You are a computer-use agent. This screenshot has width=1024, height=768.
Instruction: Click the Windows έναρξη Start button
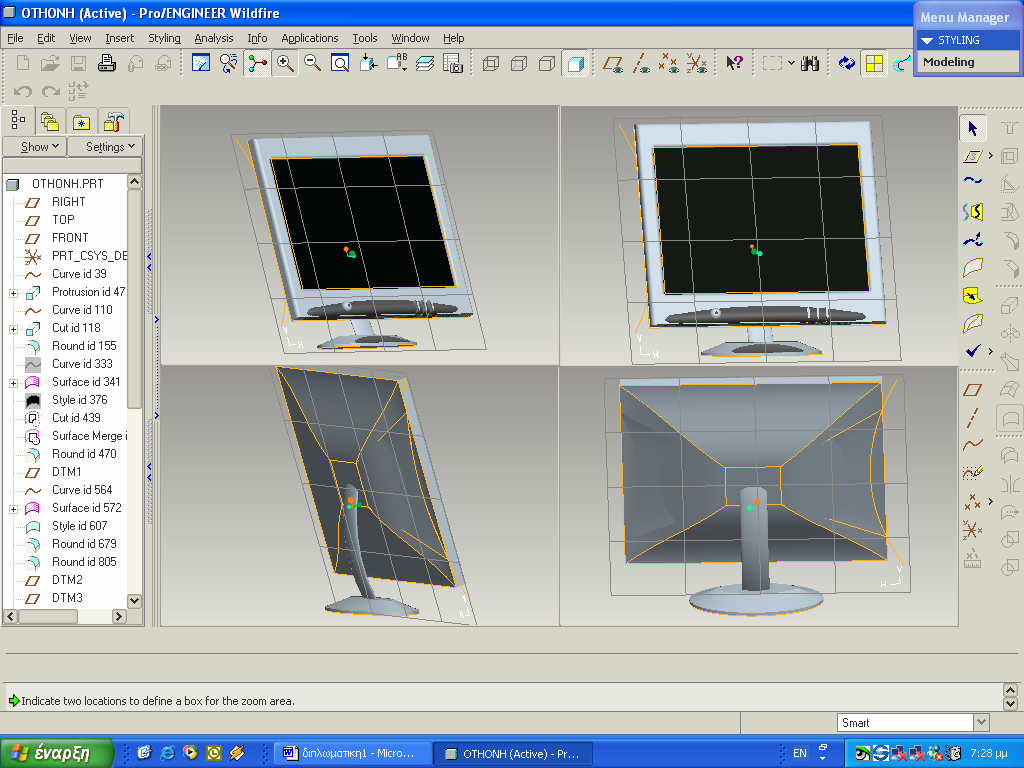[57, 753]
